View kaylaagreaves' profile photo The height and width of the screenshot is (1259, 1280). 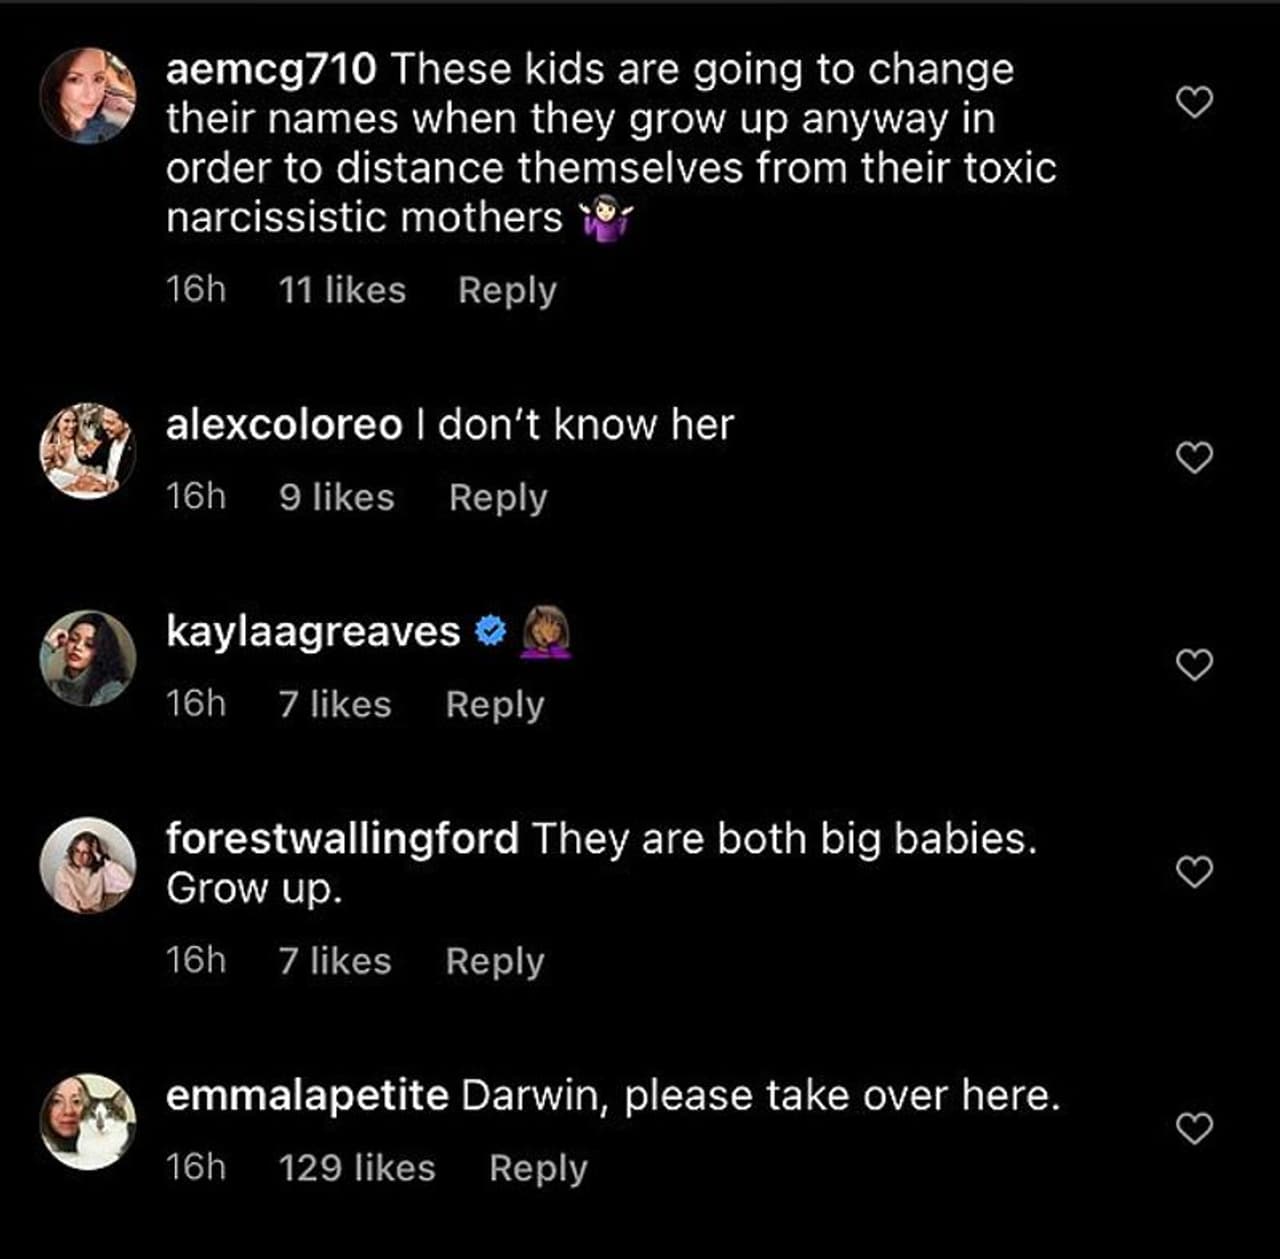point(88,658)
